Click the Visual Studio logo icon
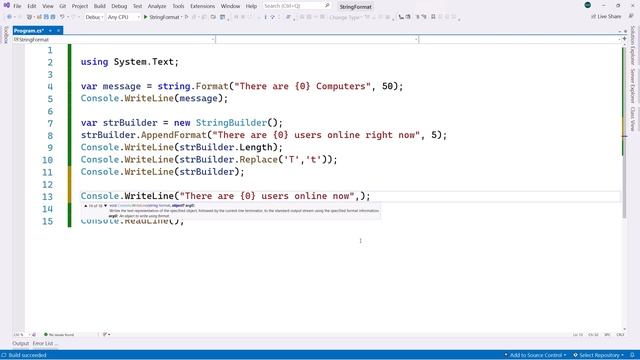Image resolution: width=640 pixels, height=360 pixels. click(x=7, y=5)
